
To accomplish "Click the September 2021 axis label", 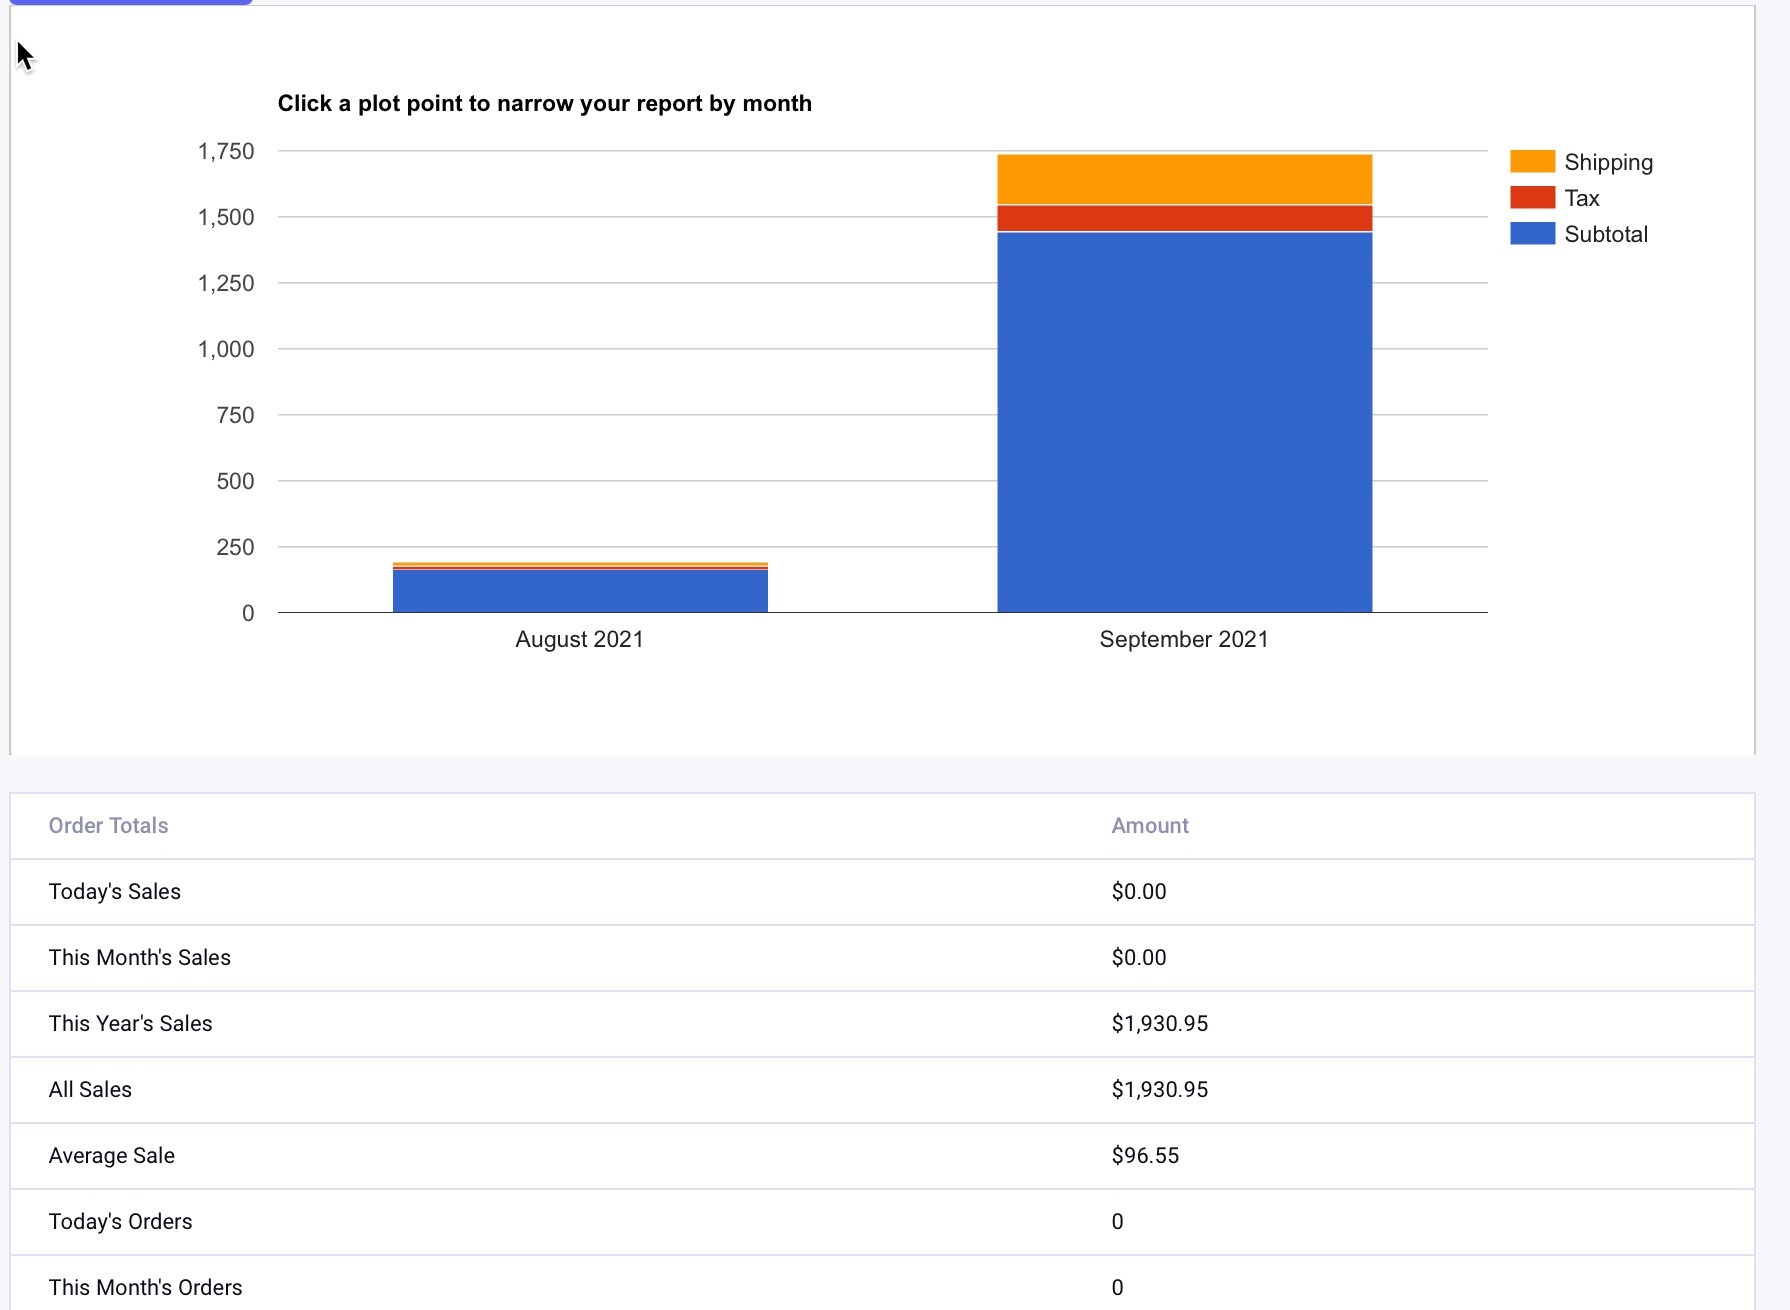I will [x=1184, y=639].
